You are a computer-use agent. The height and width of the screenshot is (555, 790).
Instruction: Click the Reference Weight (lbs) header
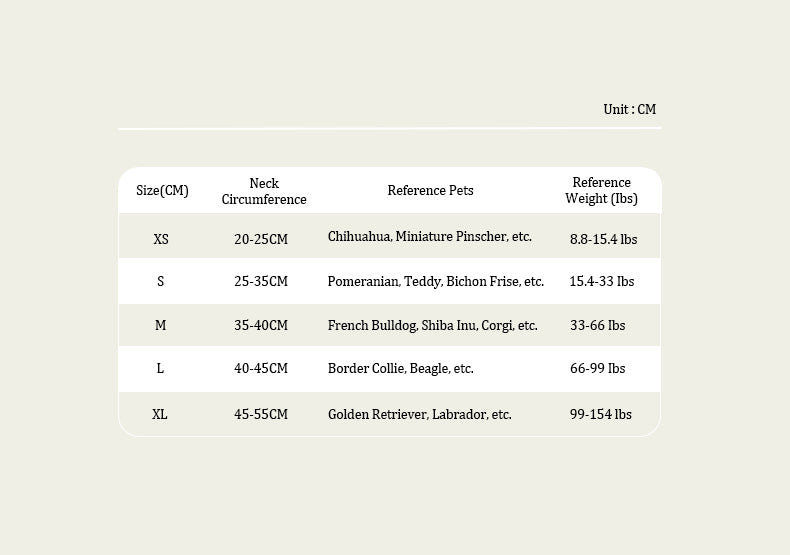(x=601, y=190)
